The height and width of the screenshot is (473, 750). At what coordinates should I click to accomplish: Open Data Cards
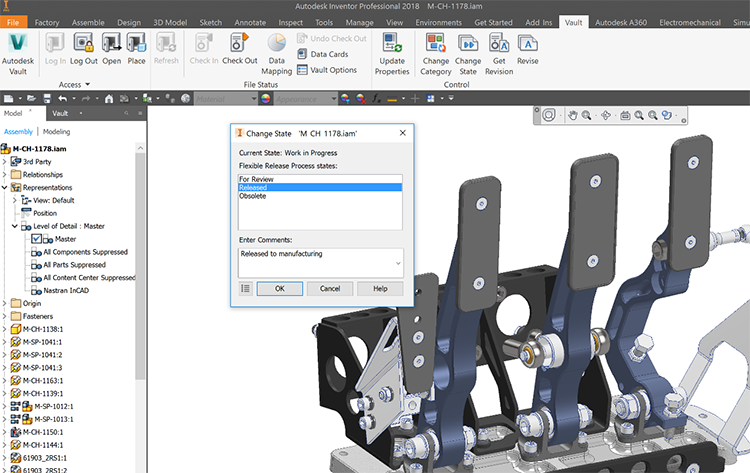click(x=323, y=54)
